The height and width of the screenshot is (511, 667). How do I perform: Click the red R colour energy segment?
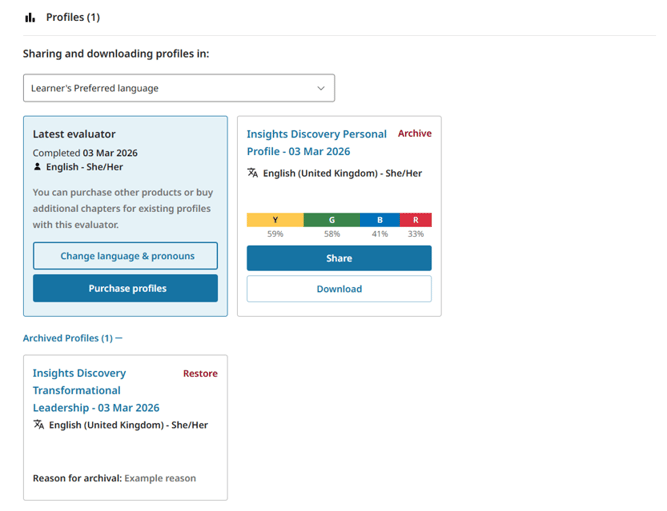[x=416, y=220]
